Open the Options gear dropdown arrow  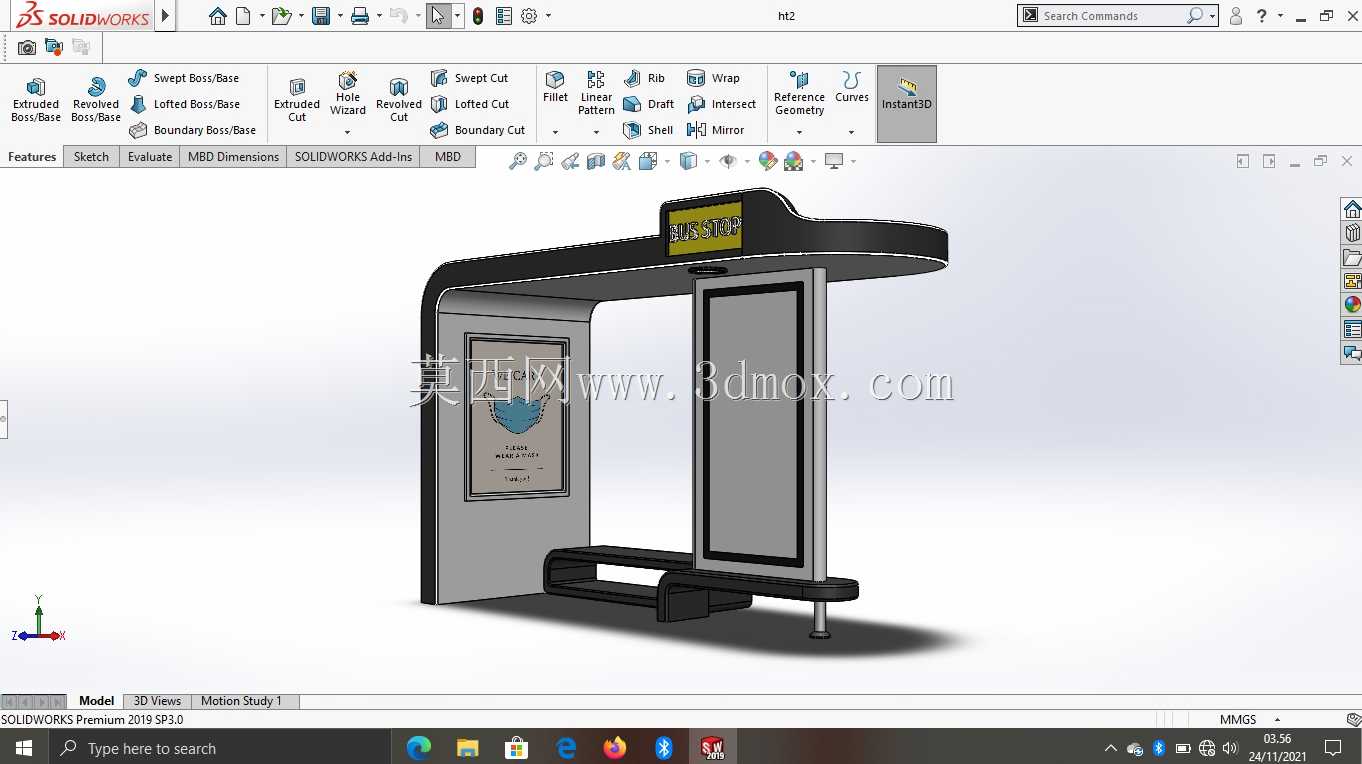(x=548, y=16)
